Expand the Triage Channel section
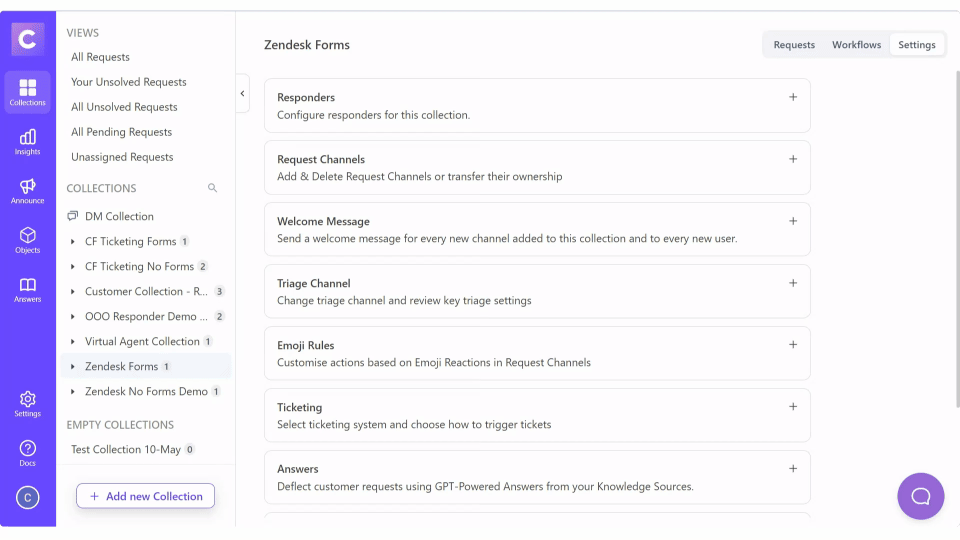Viewport: 960px width, 540px height. 793,283
